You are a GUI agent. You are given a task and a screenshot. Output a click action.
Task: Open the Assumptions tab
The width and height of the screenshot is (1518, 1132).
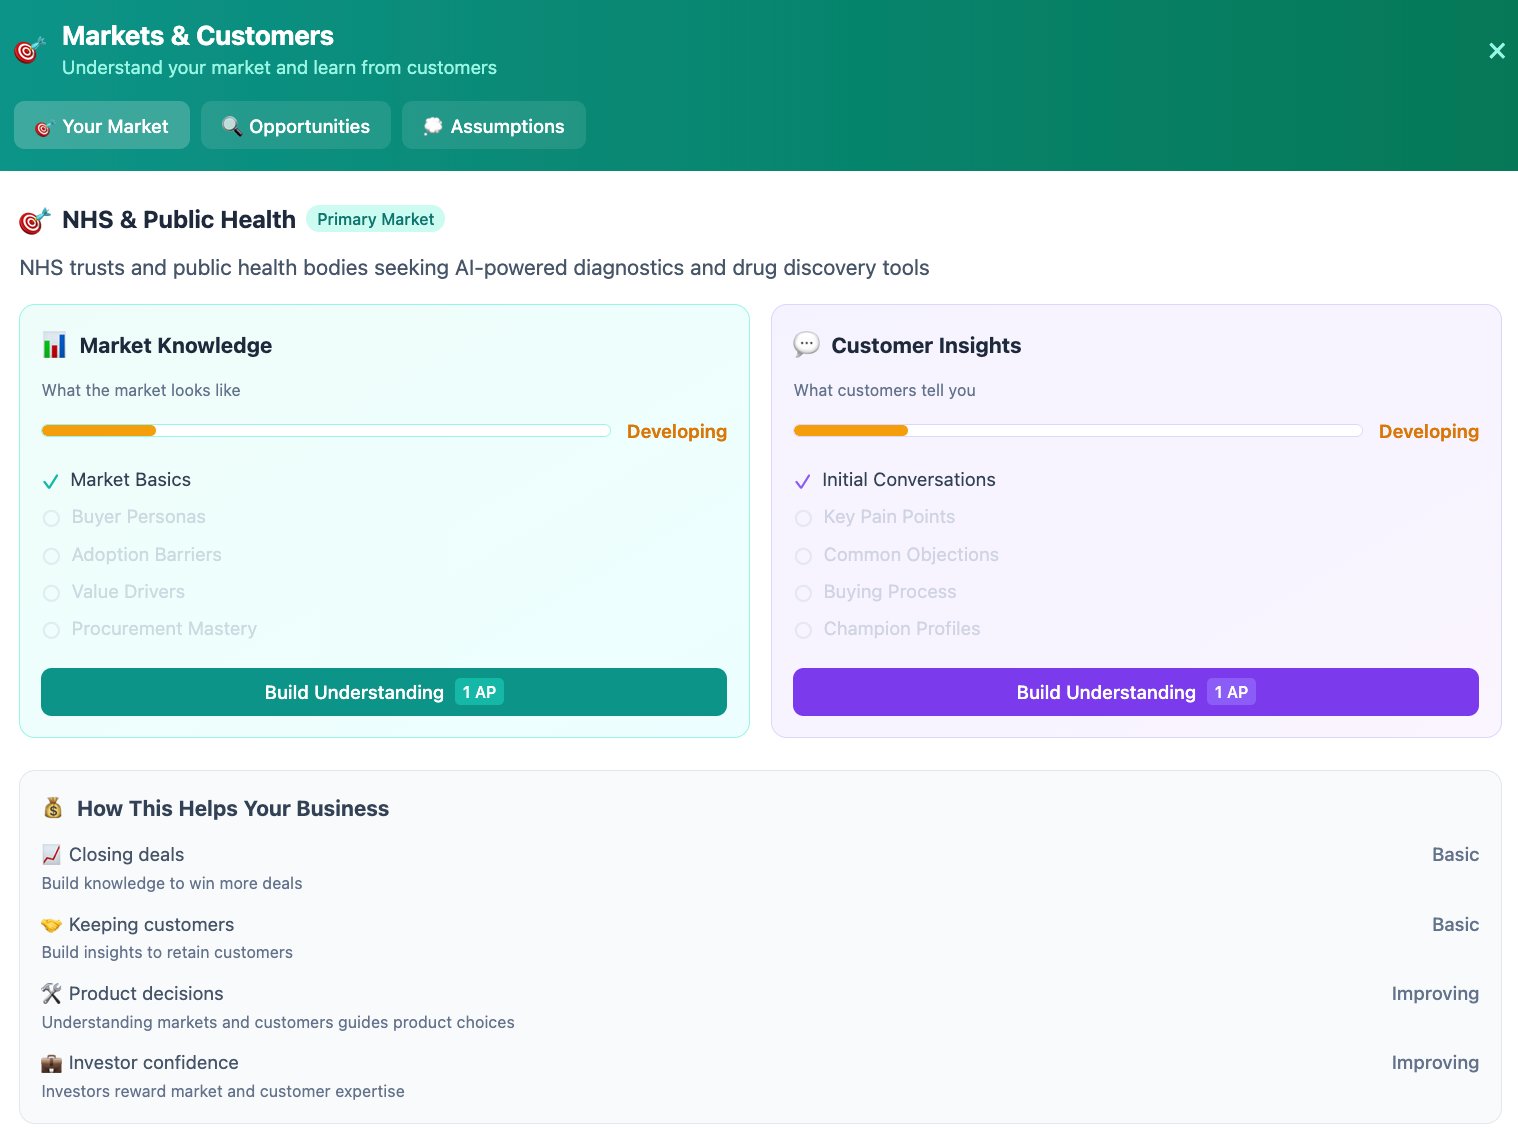[494, 126]
